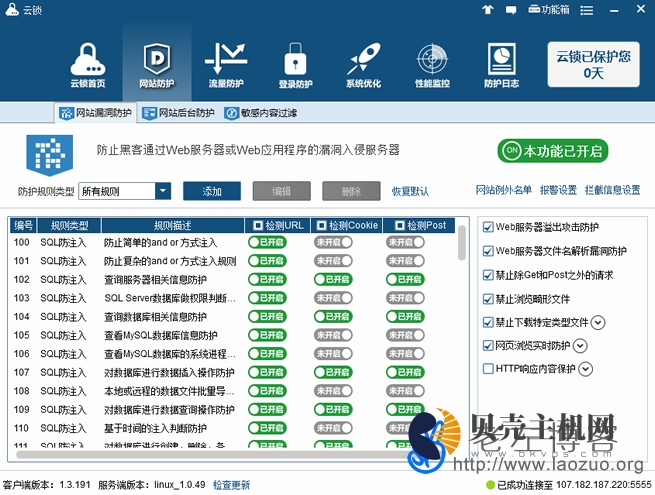Open the 防护日志 report icon
This screenshot has width=655, height=495.
pyautogui.click(x=501, y=65)
